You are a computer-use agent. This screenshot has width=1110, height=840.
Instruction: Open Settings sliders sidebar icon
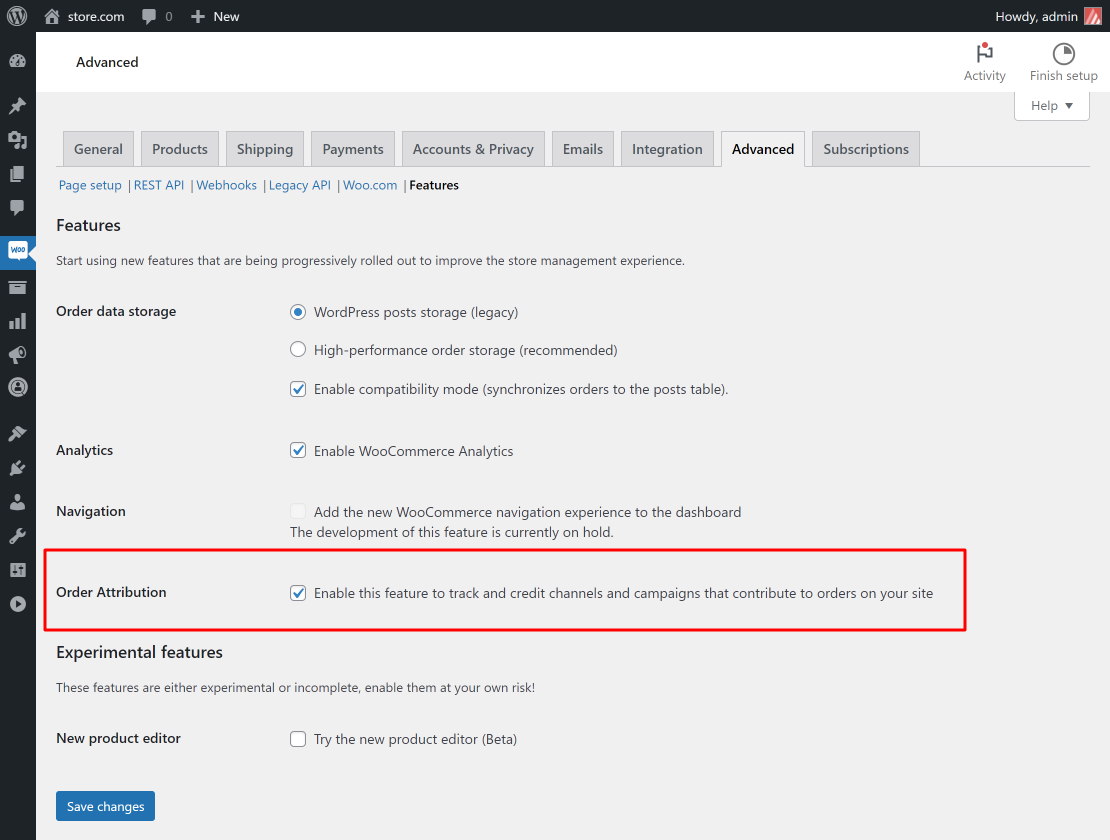tap(18, 570)
